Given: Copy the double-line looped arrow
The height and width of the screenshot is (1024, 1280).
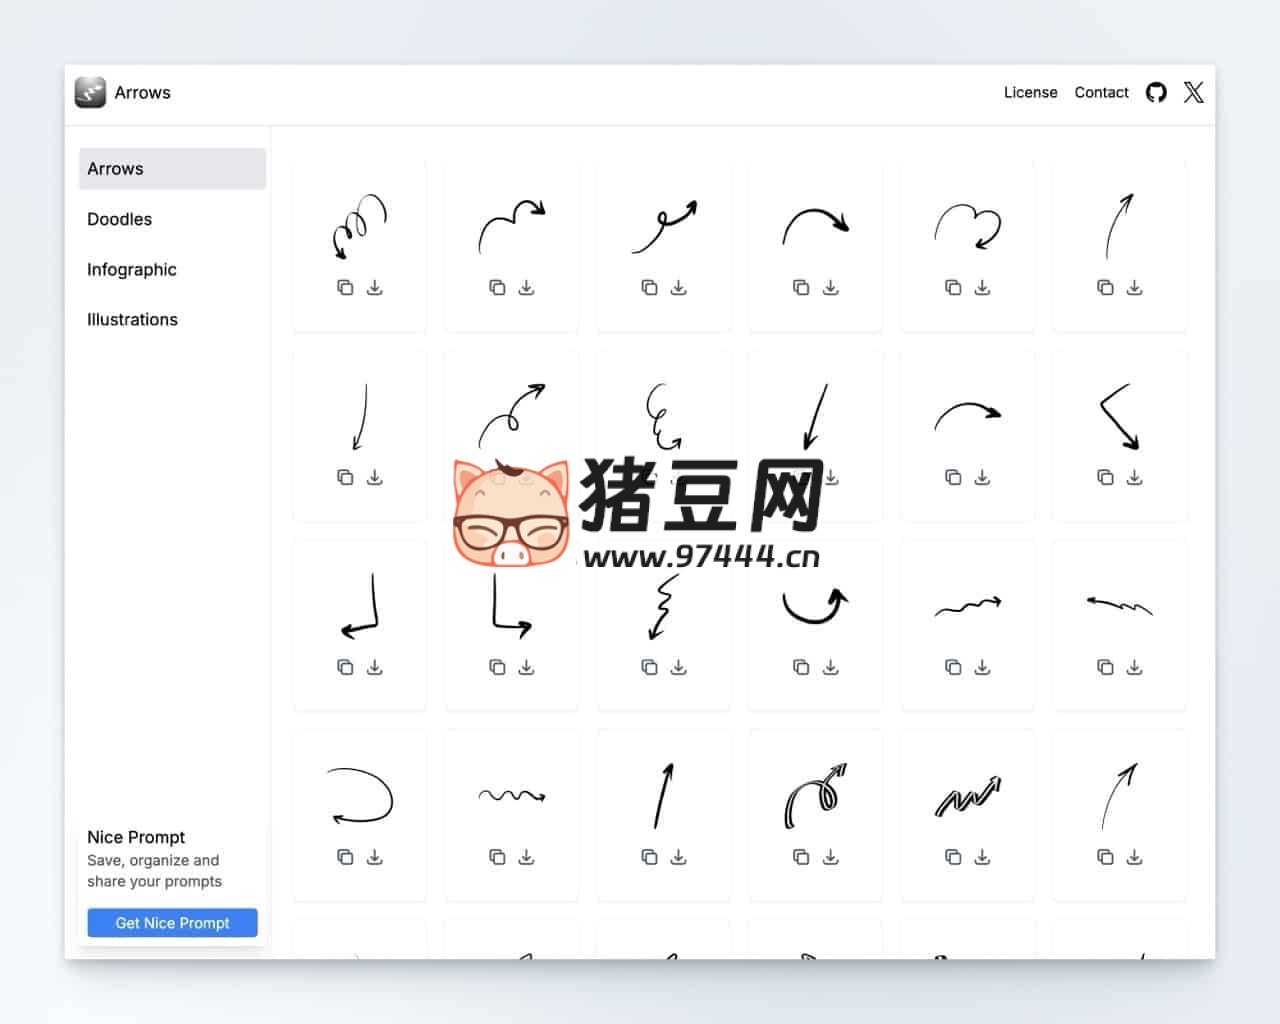Looking at the screenshot, I should coord(801,857).
